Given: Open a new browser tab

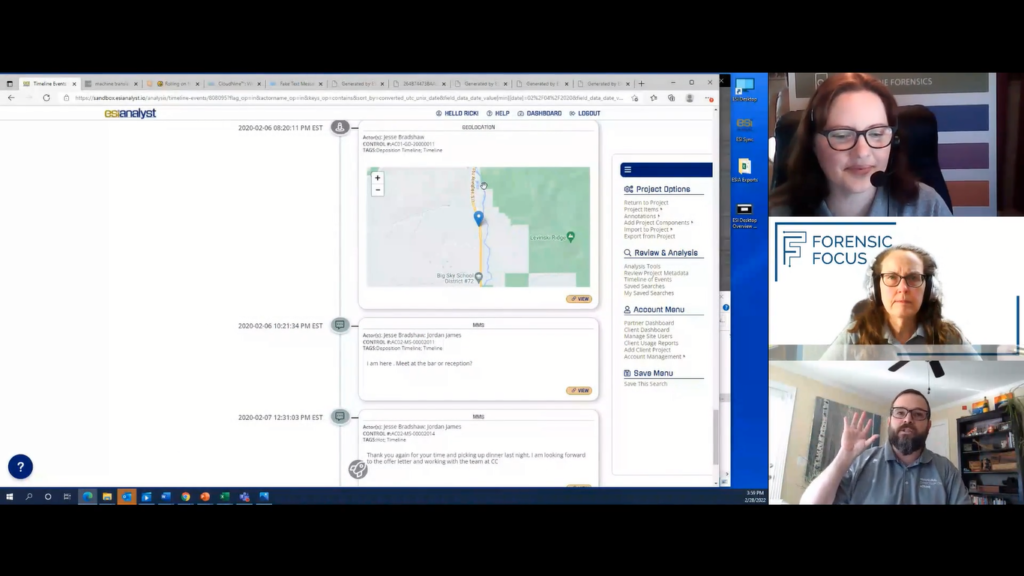Looking at the screenshot, I should (x=641, y=84).
